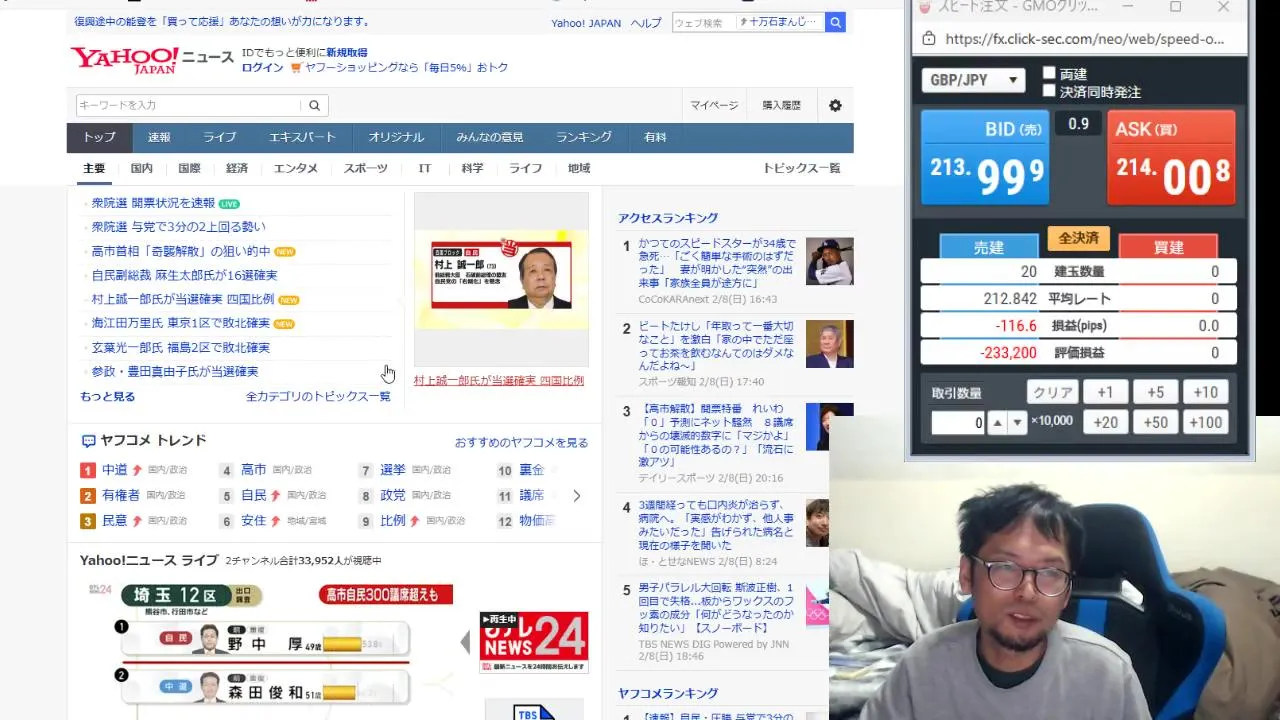This screenshot has height=720, width=1280.
Task: Click the keyword search magnifier icon
Action: (x=314, y=105)
